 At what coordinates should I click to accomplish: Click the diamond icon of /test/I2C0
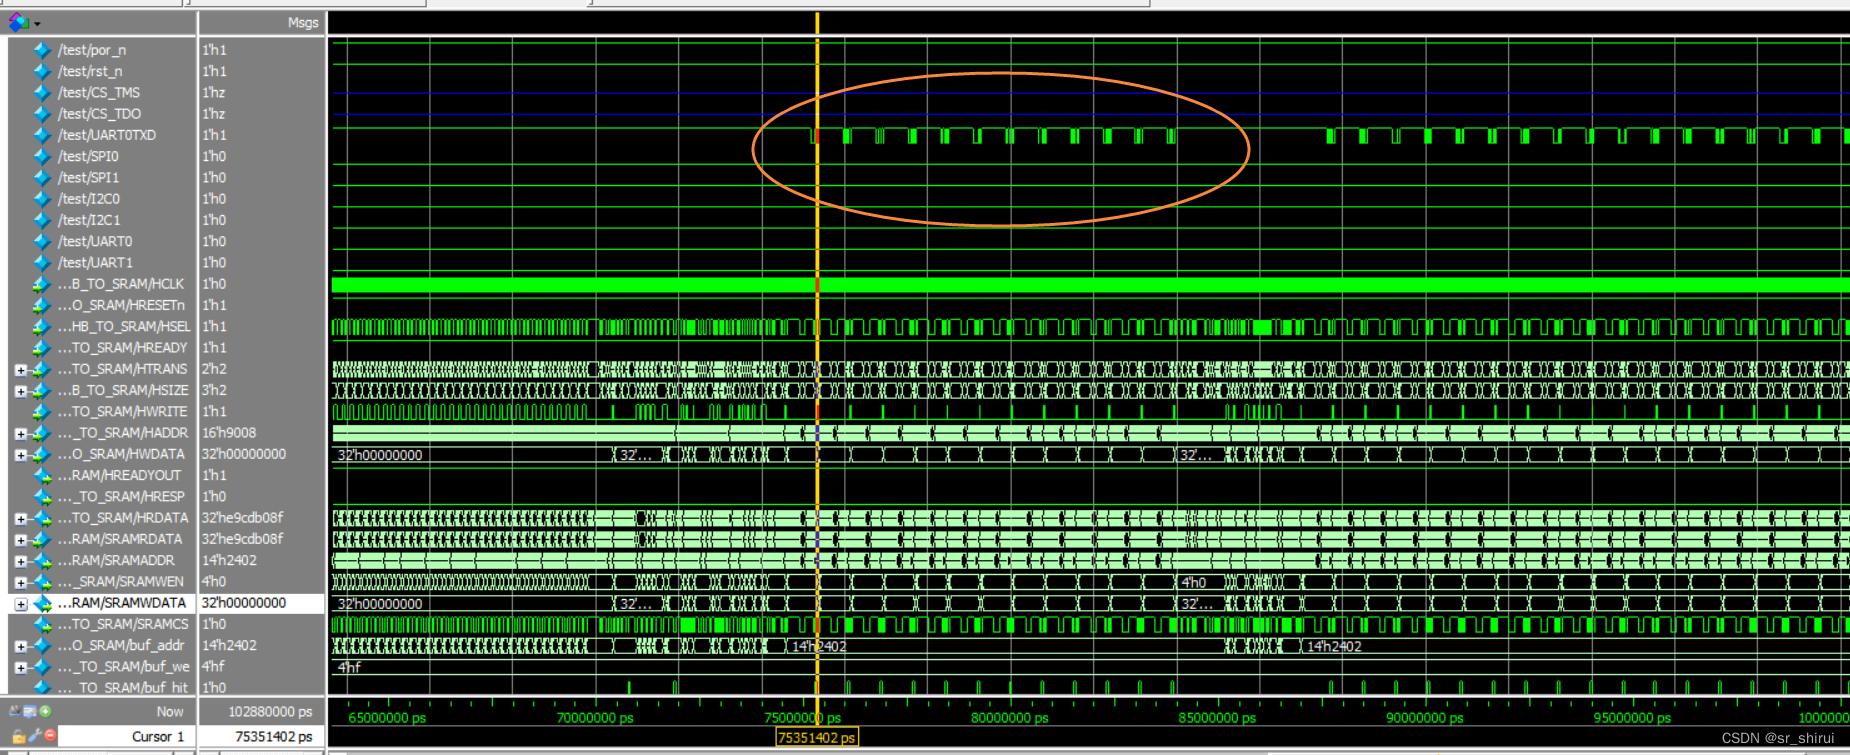(x=42, y=199)
